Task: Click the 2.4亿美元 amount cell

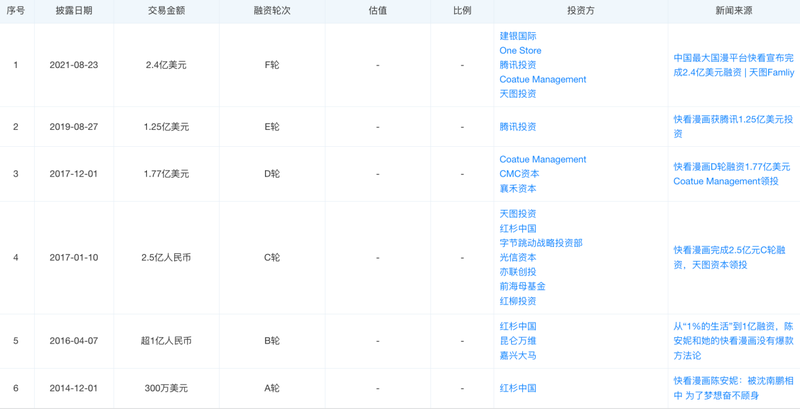Action: tap(166, 65)
